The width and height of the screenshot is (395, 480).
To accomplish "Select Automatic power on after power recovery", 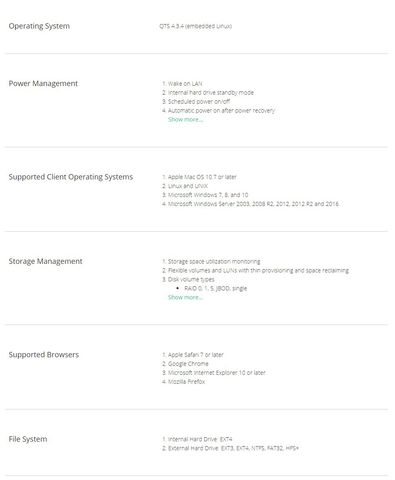I will [219, 110].
